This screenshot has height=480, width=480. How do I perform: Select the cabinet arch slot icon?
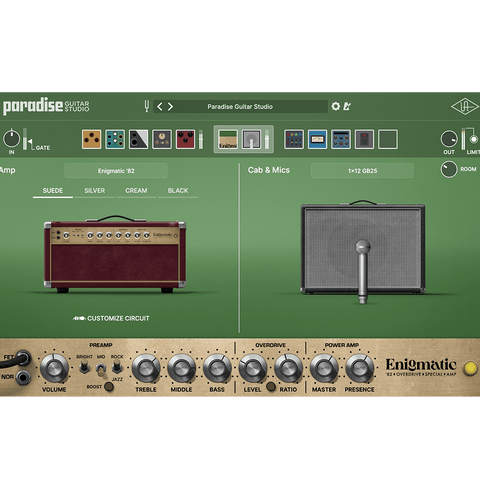pos(251,139)
